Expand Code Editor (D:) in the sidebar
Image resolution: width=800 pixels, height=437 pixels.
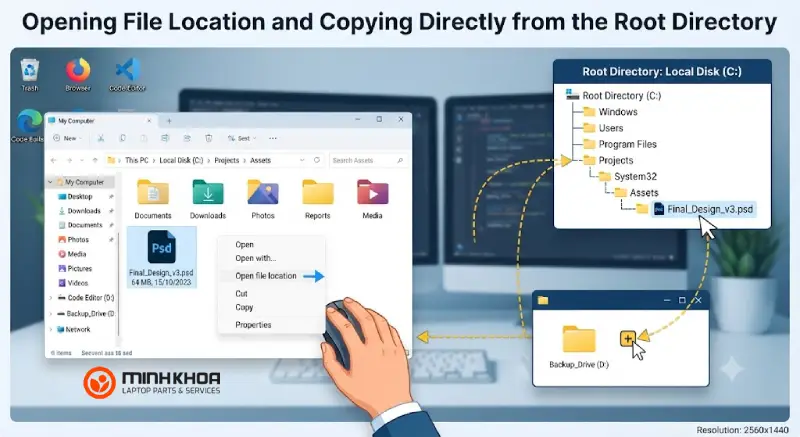click(x=51, y=298)
